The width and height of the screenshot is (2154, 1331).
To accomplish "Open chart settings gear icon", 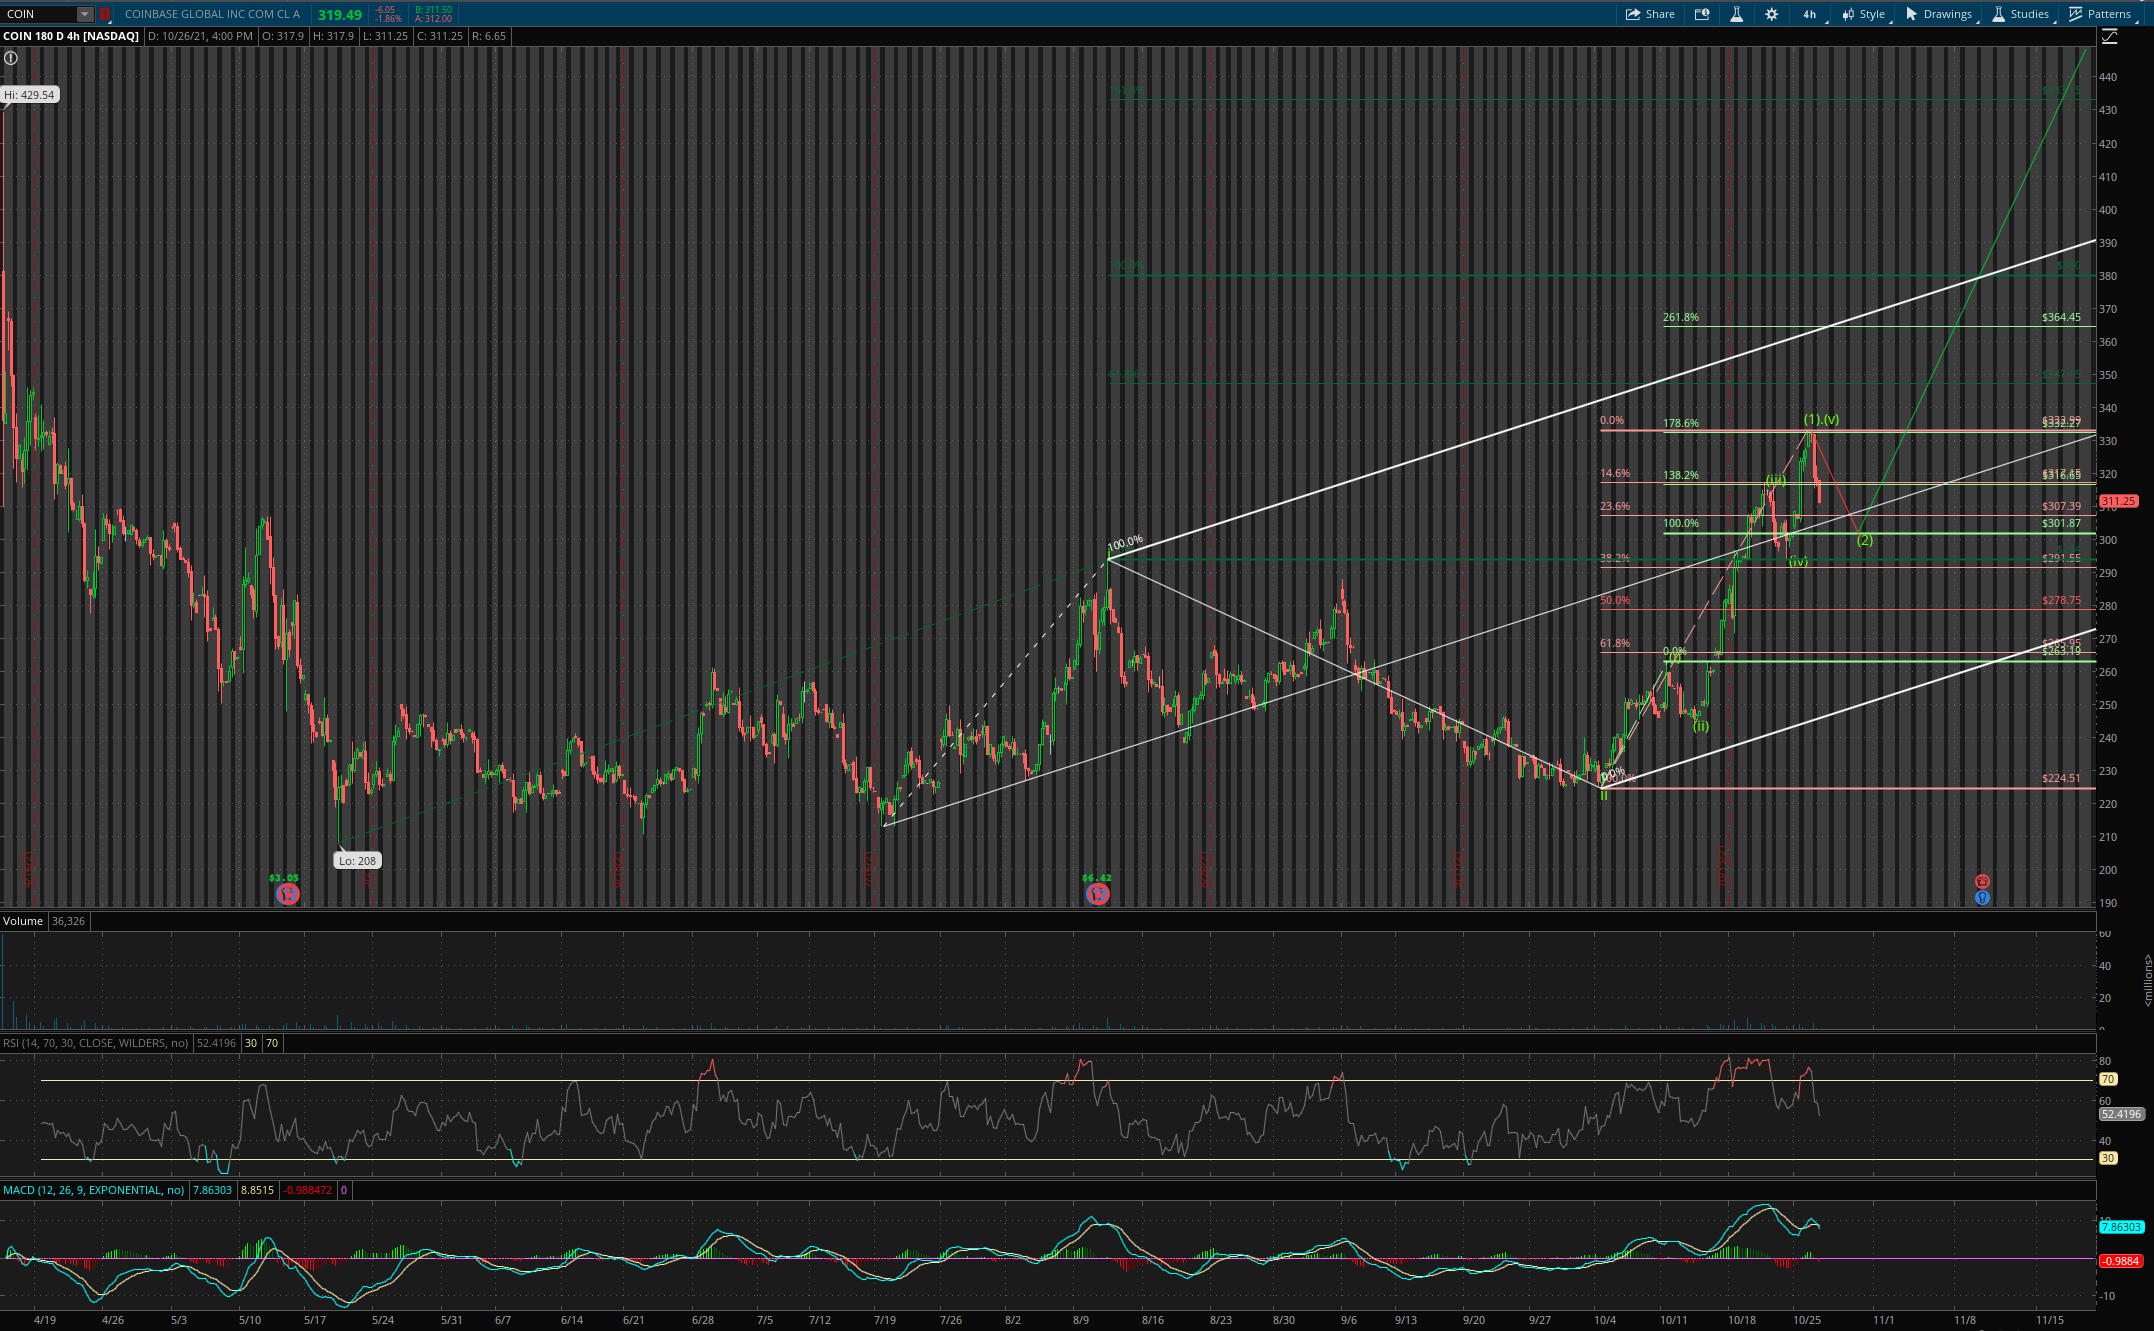I will tap(1771, 14).
